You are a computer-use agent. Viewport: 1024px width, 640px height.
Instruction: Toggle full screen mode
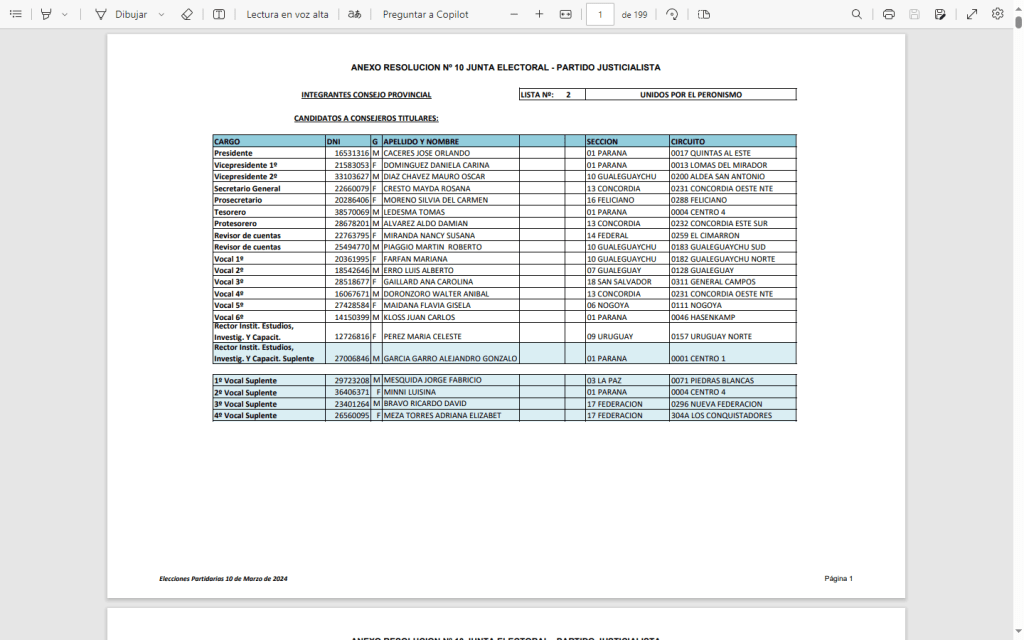(972, 14)
